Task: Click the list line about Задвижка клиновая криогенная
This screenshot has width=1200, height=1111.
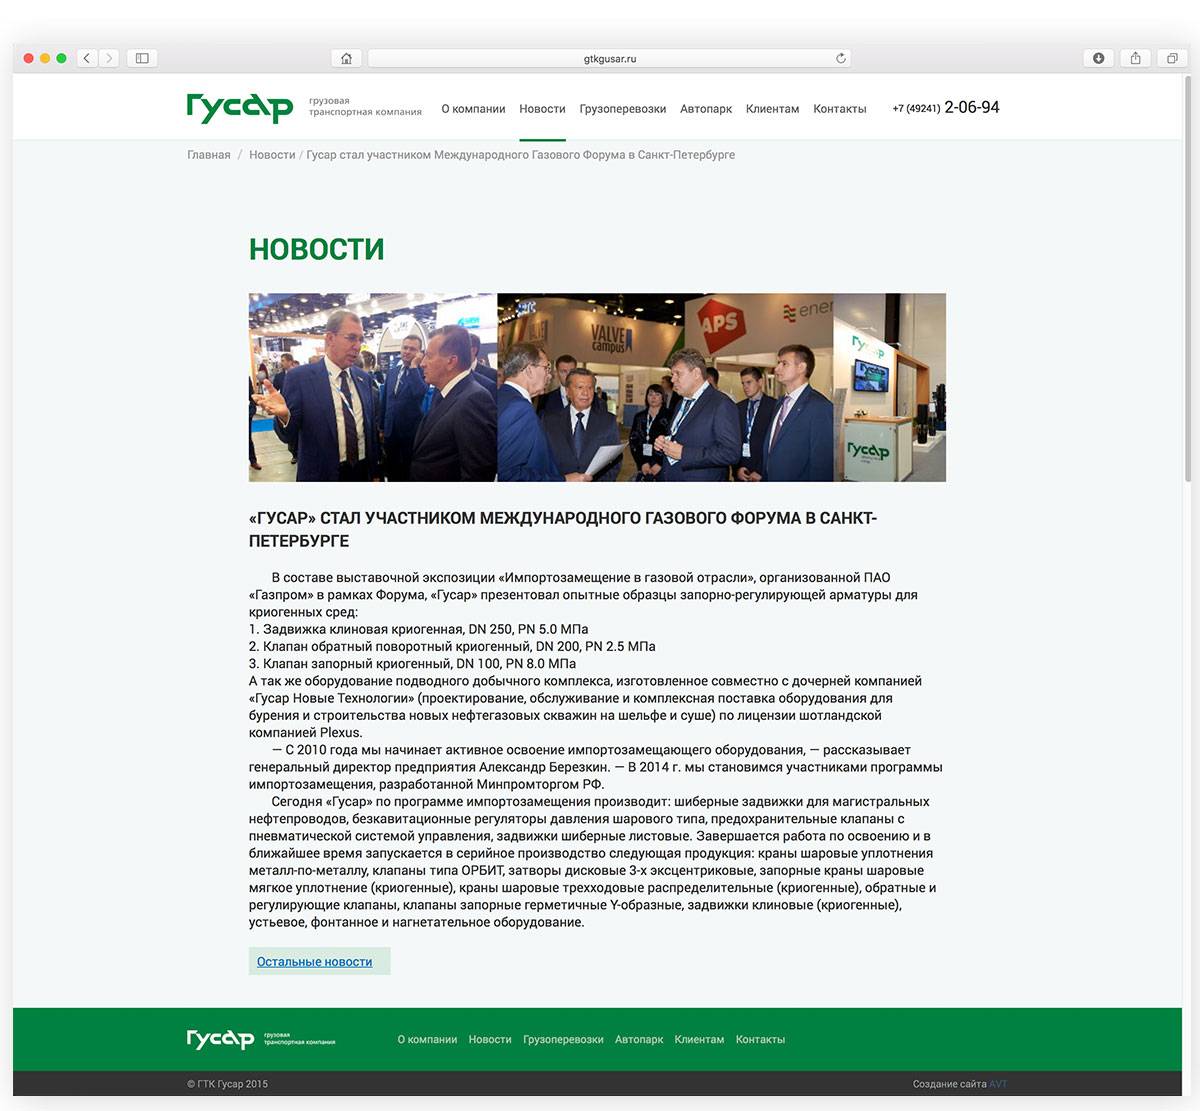Action: tap(418, 629)
